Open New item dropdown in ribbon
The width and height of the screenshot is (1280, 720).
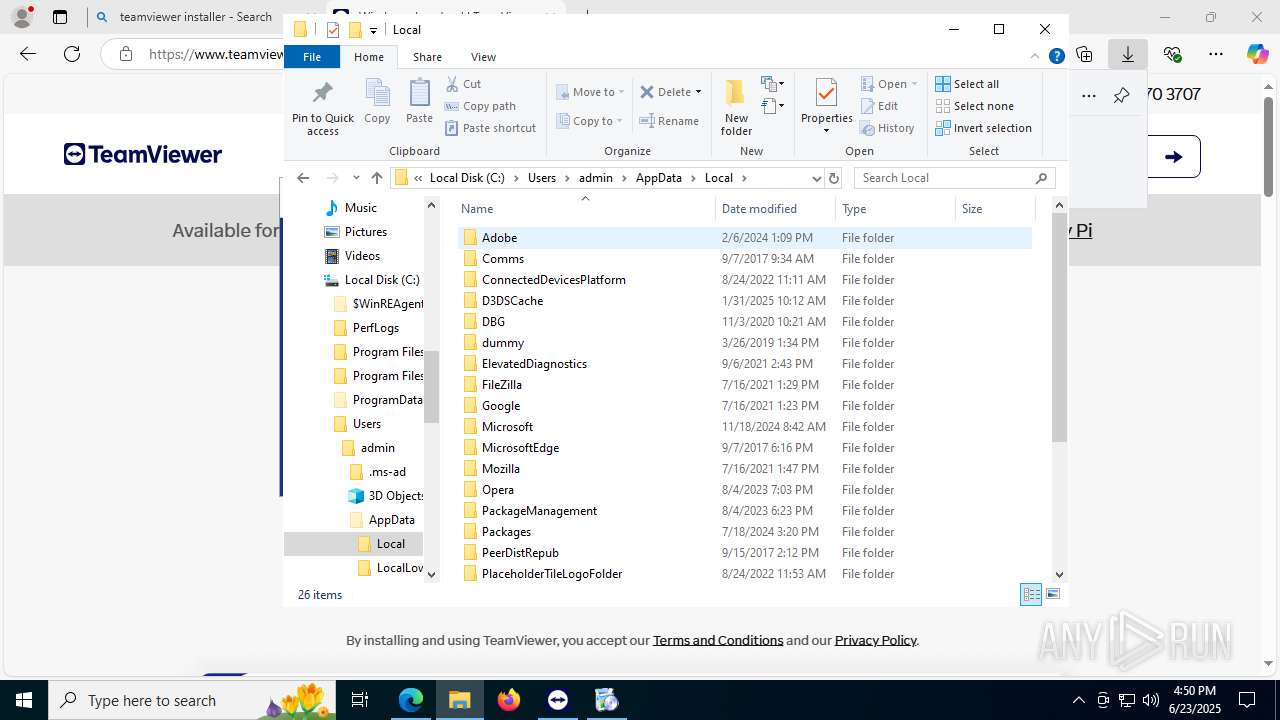click(x=773, y=84)
